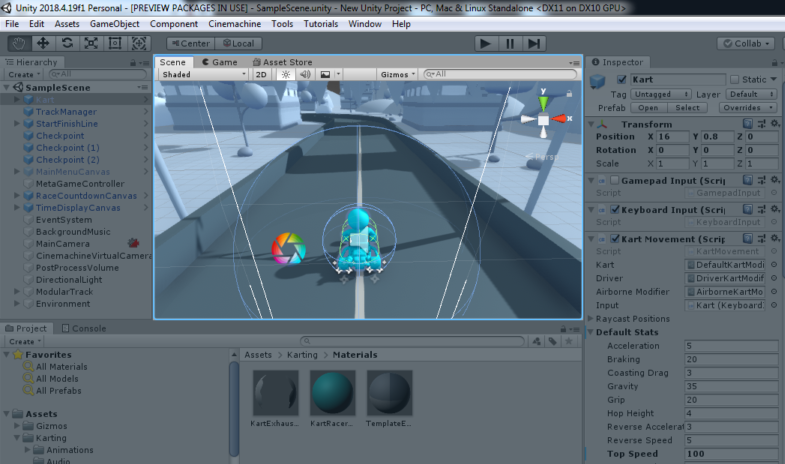Click the prefab Open button

click(648, 108)
